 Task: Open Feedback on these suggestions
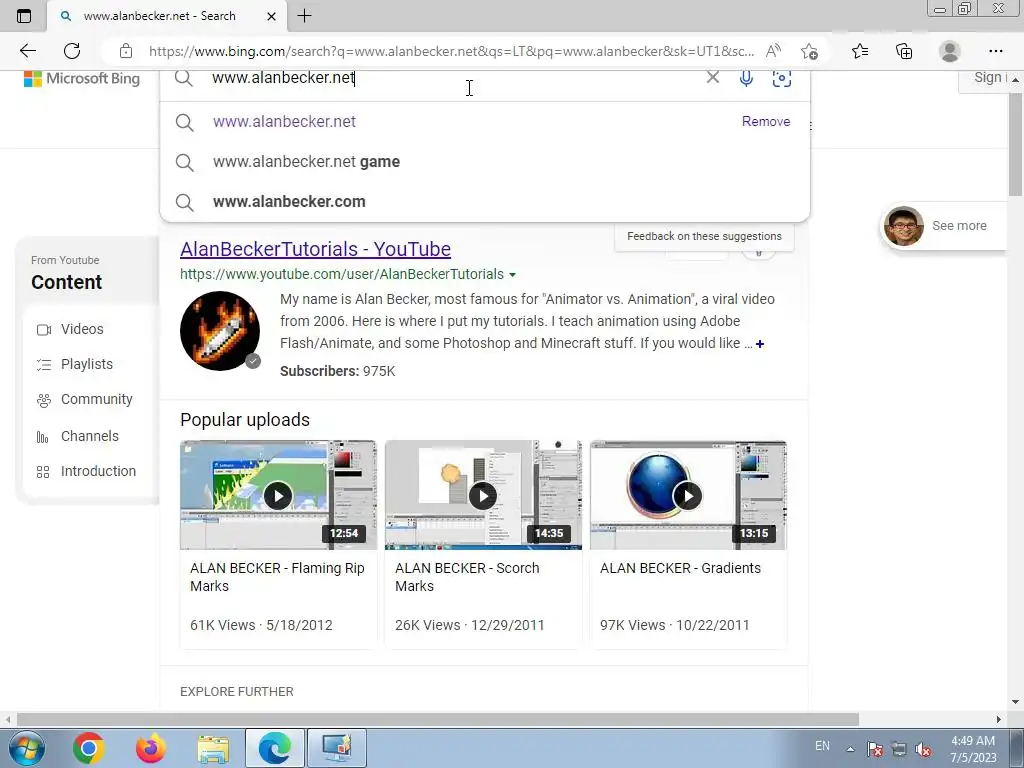click(x=704, y=236)
